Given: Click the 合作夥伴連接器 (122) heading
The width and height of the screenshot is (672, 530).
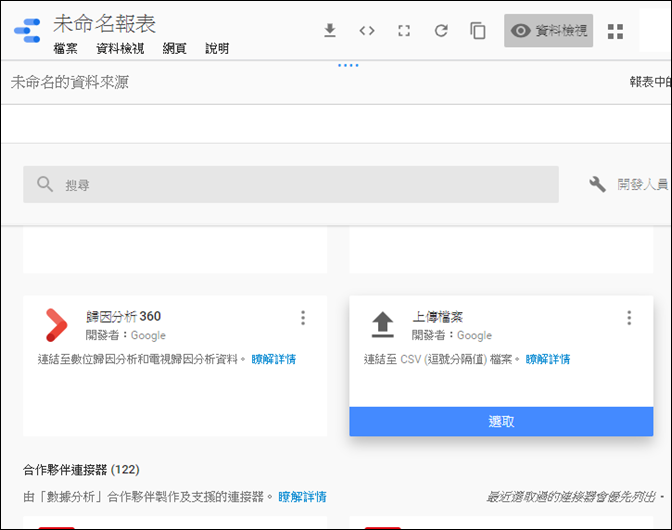Looking at the screenshot, I should [81, 470].
